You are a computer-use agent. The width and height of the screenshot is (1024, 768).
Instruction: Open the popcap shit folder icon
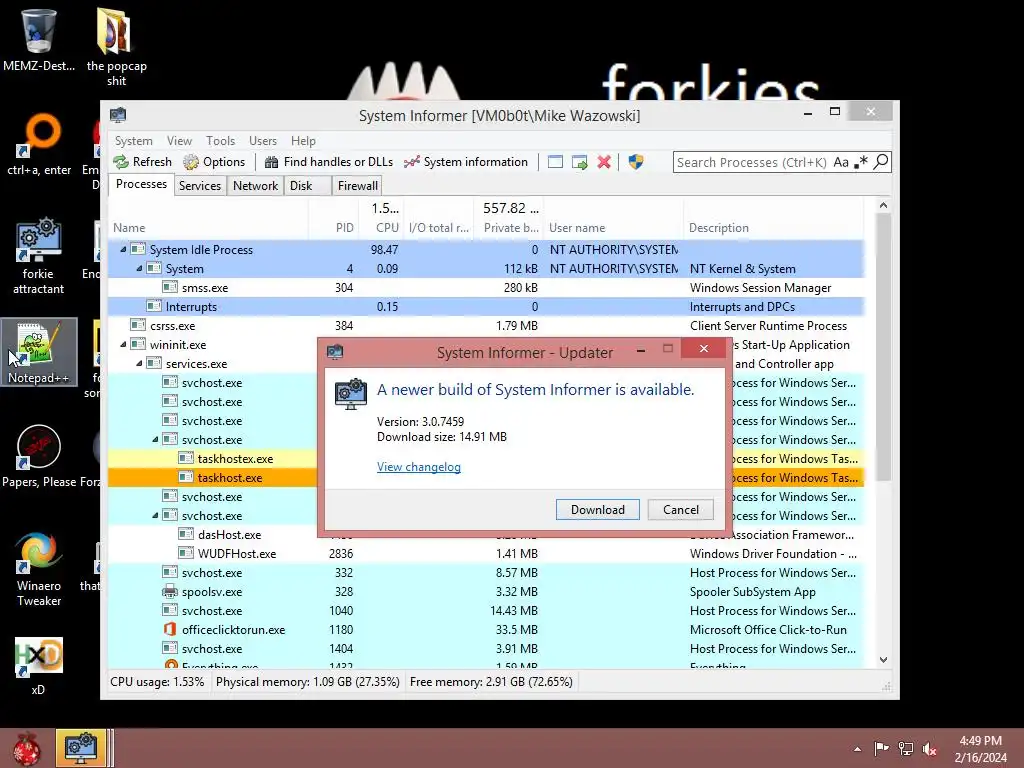pos(116,47)
